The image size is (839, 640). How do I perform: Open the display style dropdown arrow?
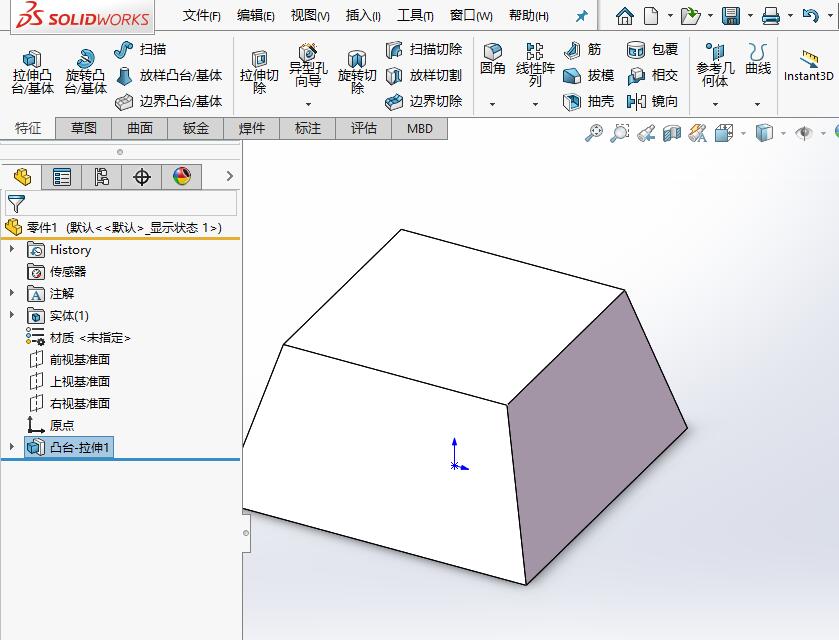click(782, 132)
